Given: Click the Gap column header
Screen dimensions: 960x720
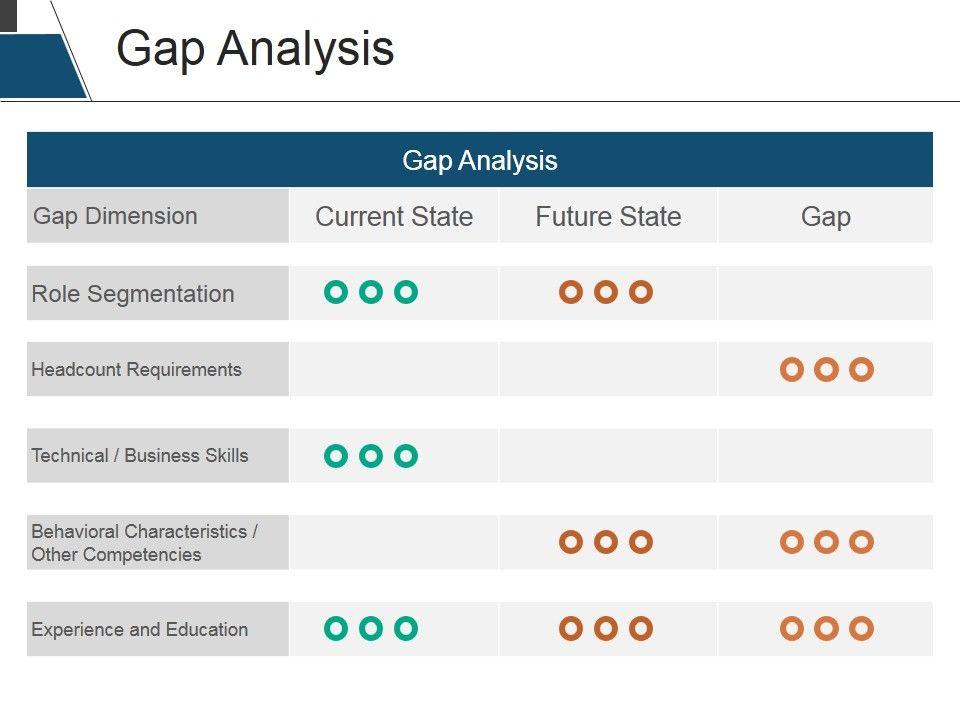Looking at the screenshot, I should pos(826,217).
